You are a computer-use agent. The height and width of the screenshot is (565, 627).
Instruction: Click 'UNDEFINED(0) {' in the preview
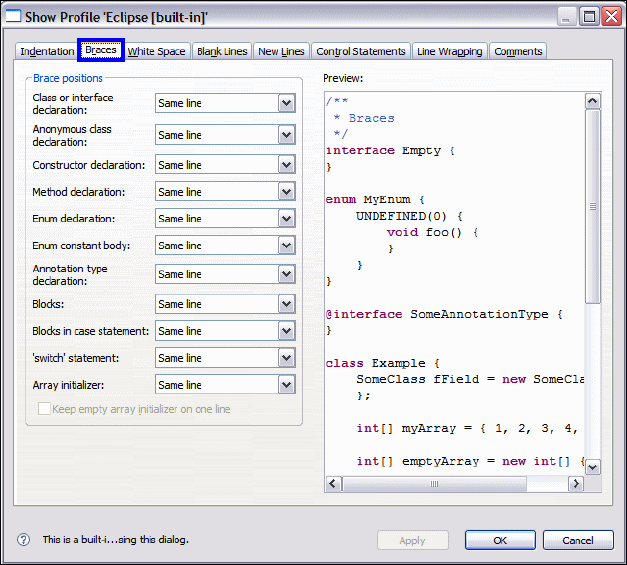point(409,216)
